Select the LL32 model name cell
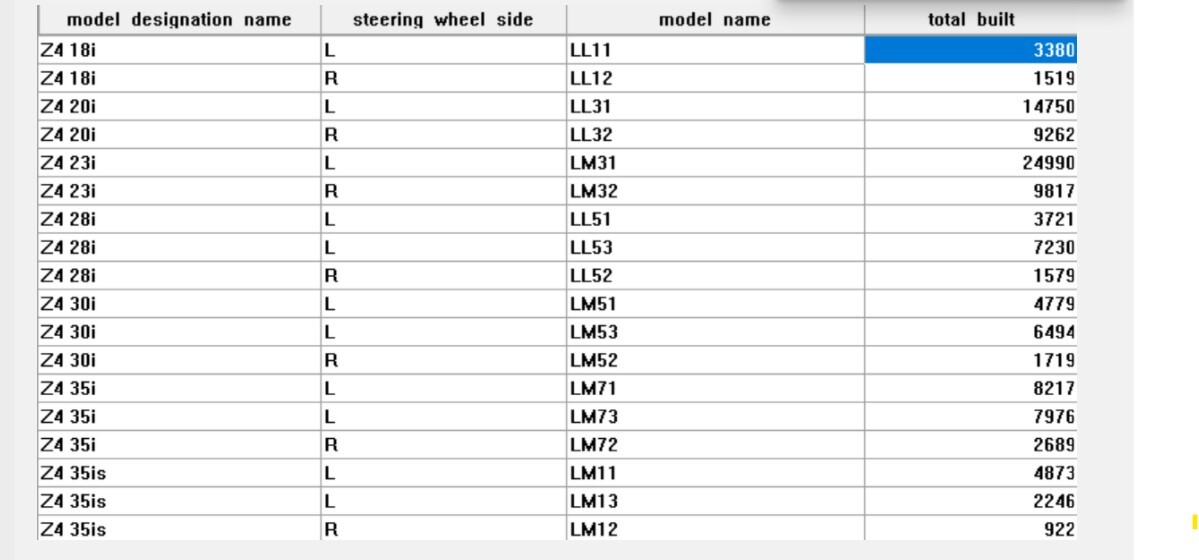The image size is (1199, 560). pyautogui.click(x=715, y=134)
